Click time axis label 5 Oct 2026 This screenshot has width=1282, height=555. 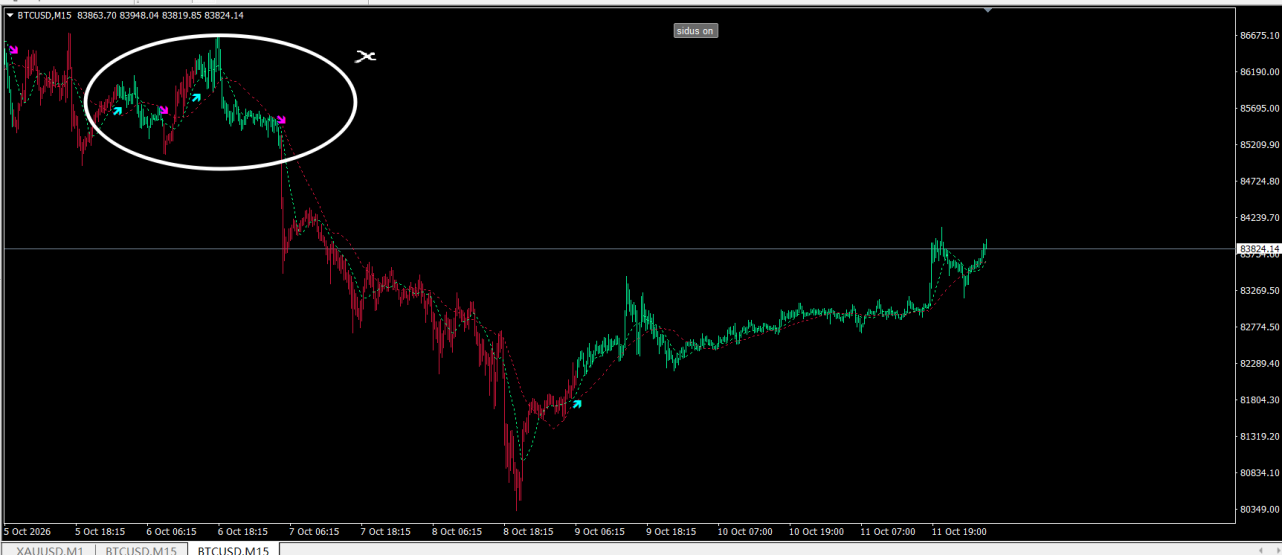pyautogui.click(x=29, y=531)
